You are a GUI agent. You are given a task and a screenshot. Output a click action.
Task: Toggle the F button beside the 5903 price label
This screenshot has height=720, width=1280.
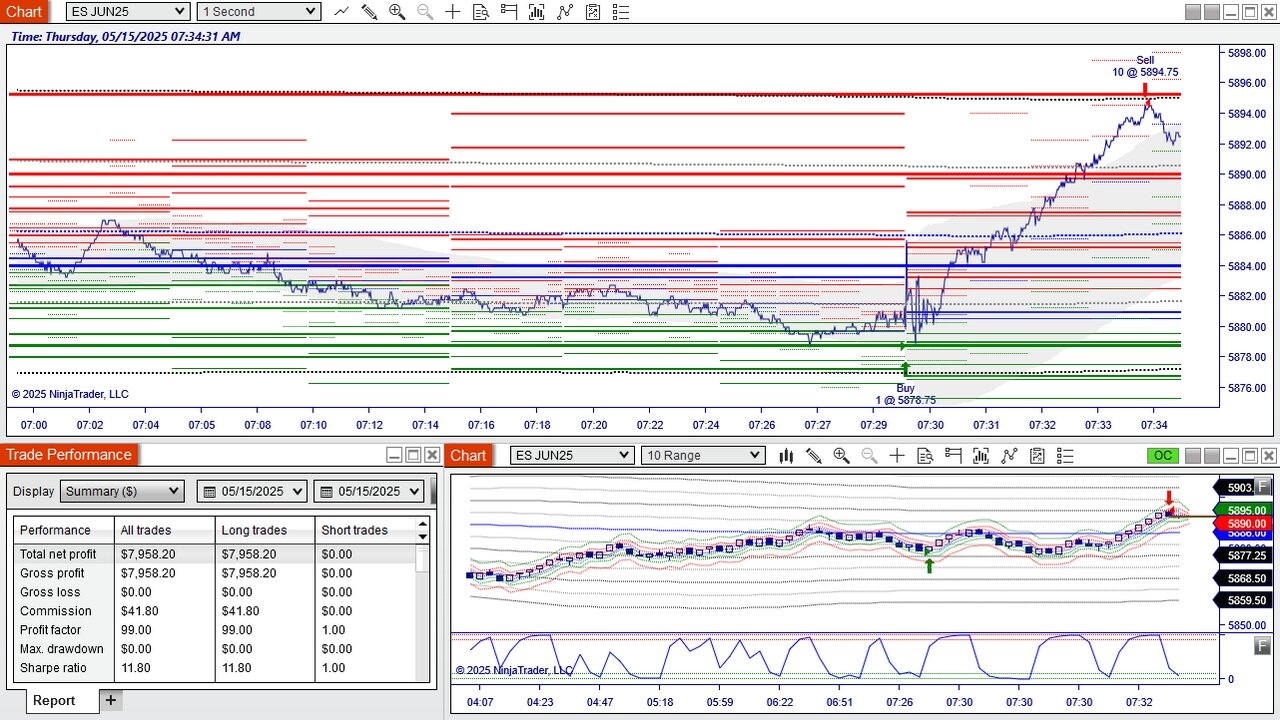click(1263, 487)
